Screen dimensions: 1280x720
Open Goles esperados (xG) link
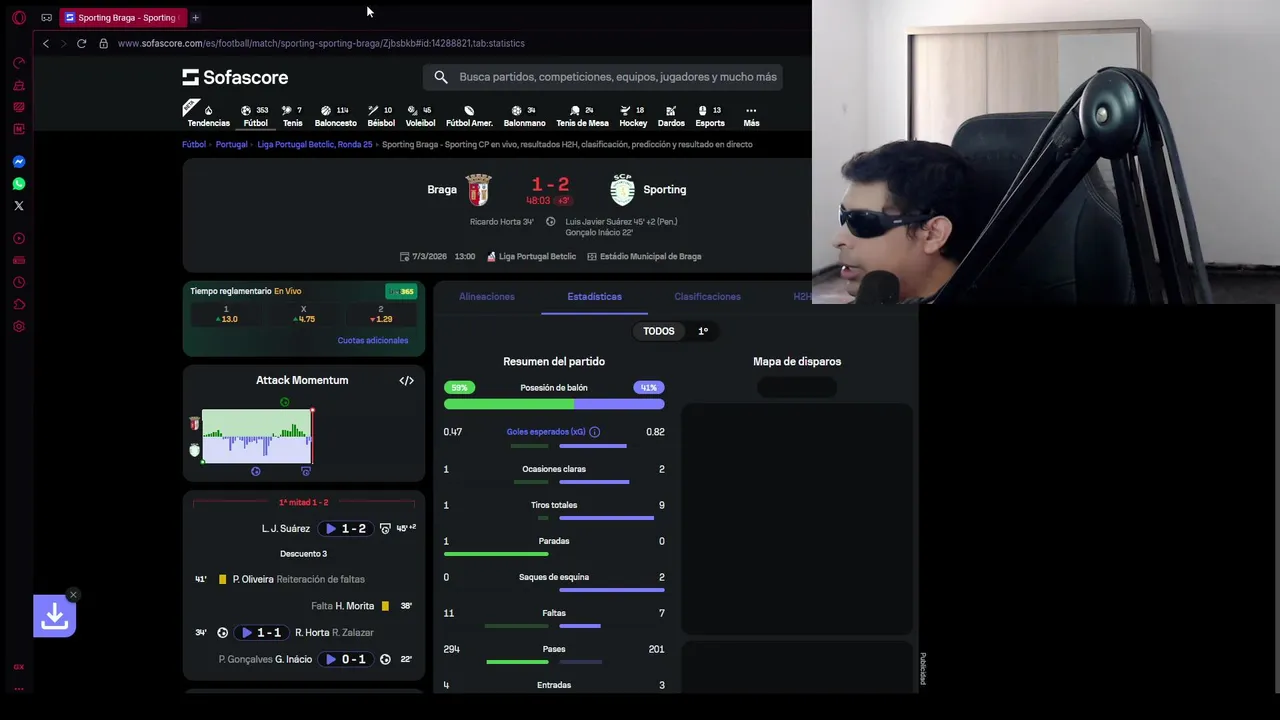pyautogui.click(x=546, y=432)
